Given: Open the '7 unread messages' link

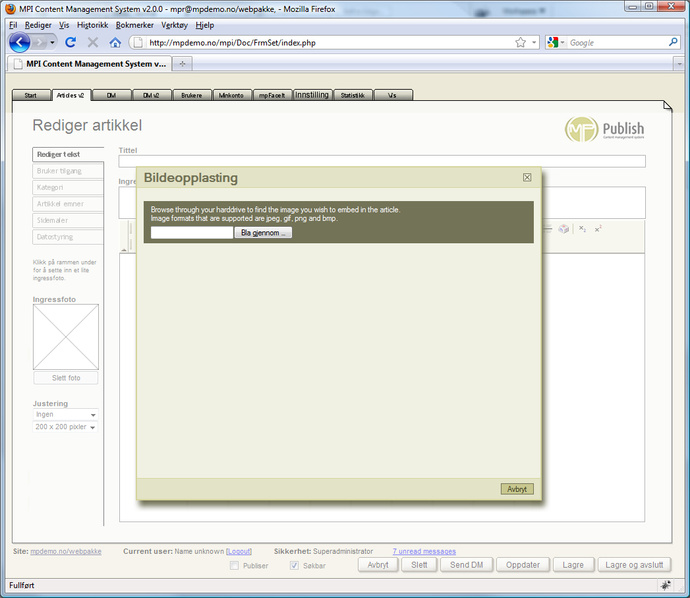Looking at the screenshot, I should coord(424,551).
